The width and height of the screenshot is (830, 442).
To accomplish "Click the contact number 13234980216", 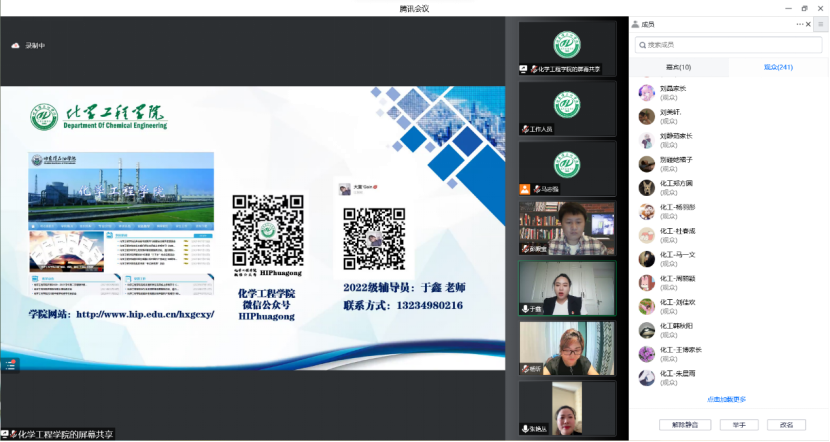I will point(430,305).
